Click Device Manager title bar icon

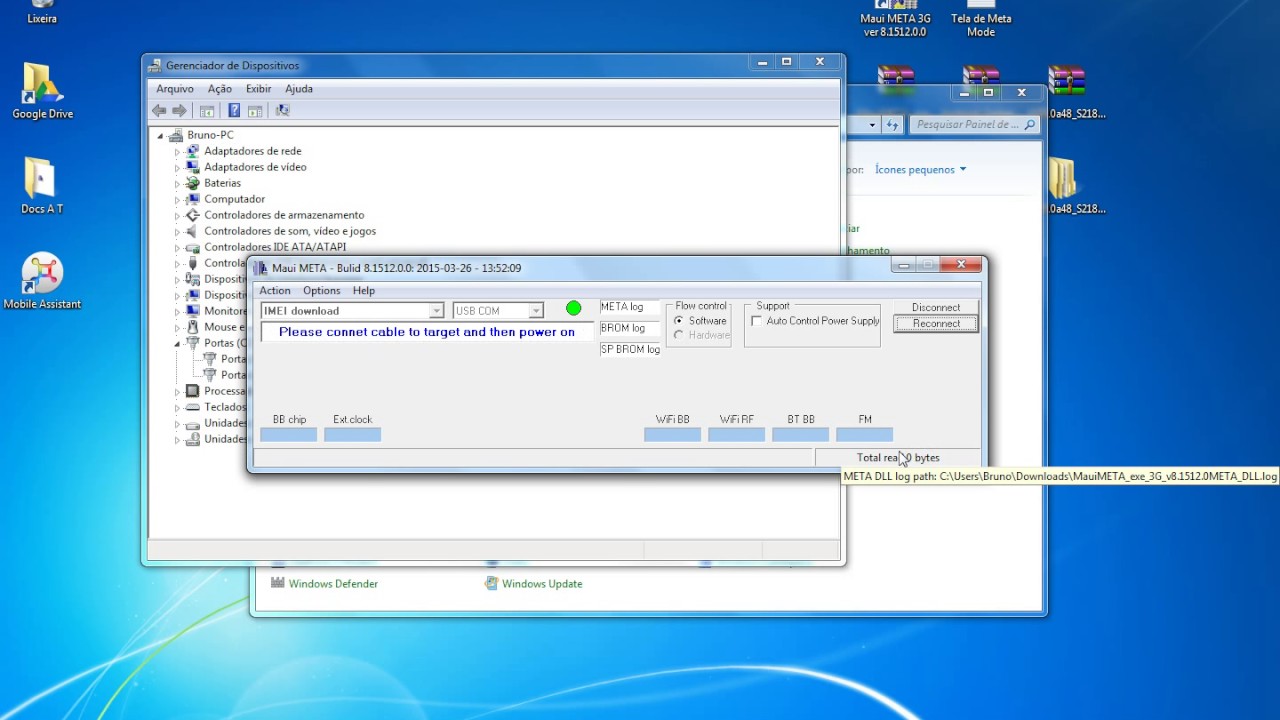(155, 66)
